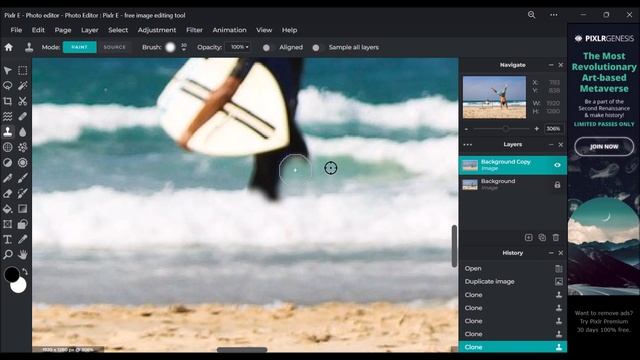Image resolution: width=640 pixels, height=360 pixels.
Task: Select the Fill paint bucket tool
Action: click(x=7, y=209)
